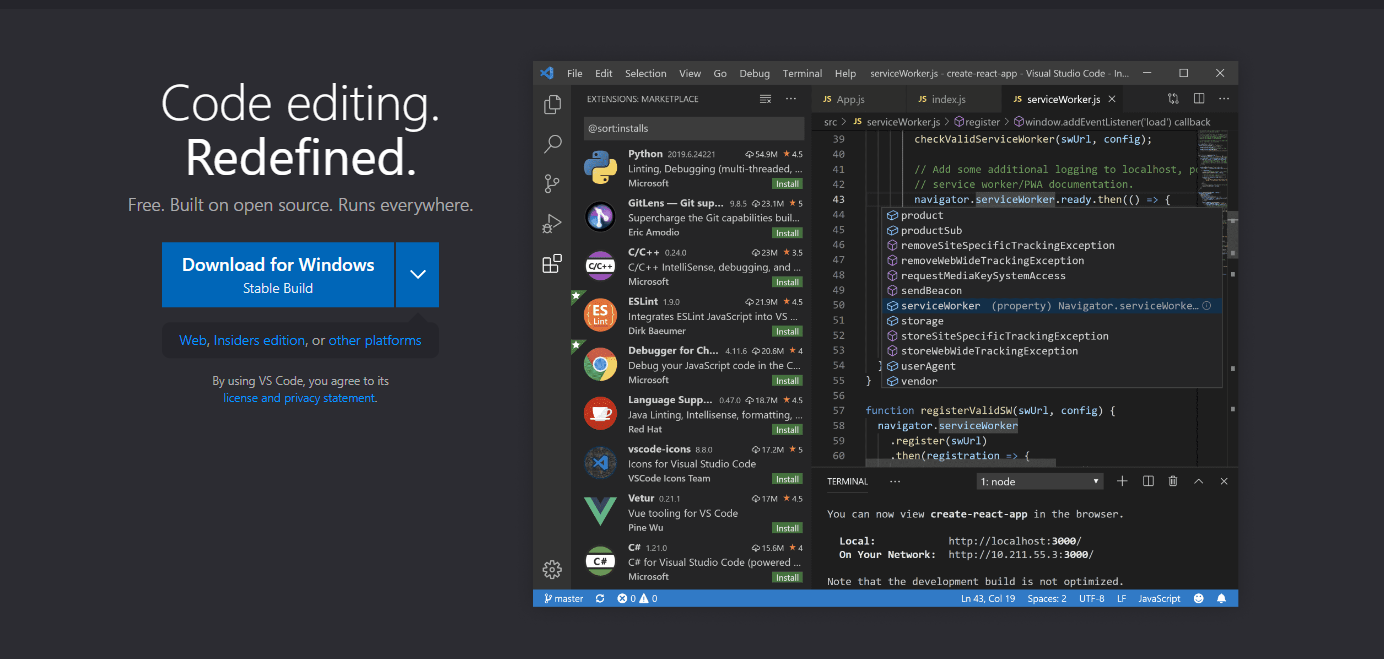1384x667 pixels.
Task: Click the master branch in status bar
Action: 564,598
